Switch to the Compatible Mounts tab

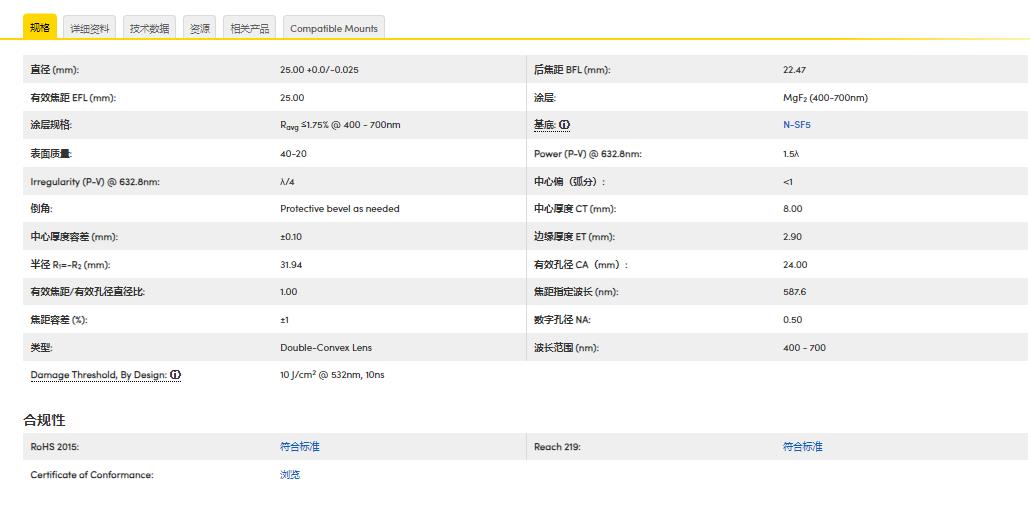[334, 29]
